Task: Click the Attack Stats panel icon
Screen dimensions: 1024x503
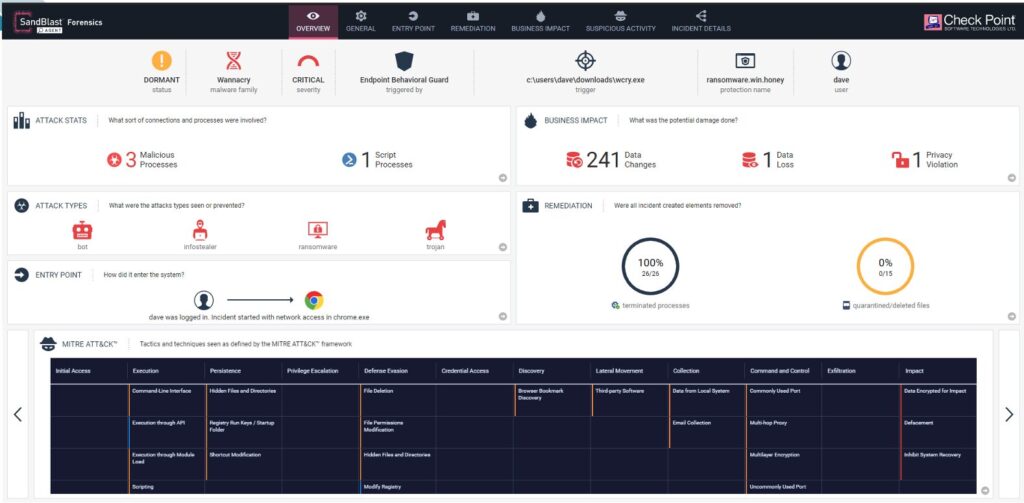Action: [x=22, y=120]
